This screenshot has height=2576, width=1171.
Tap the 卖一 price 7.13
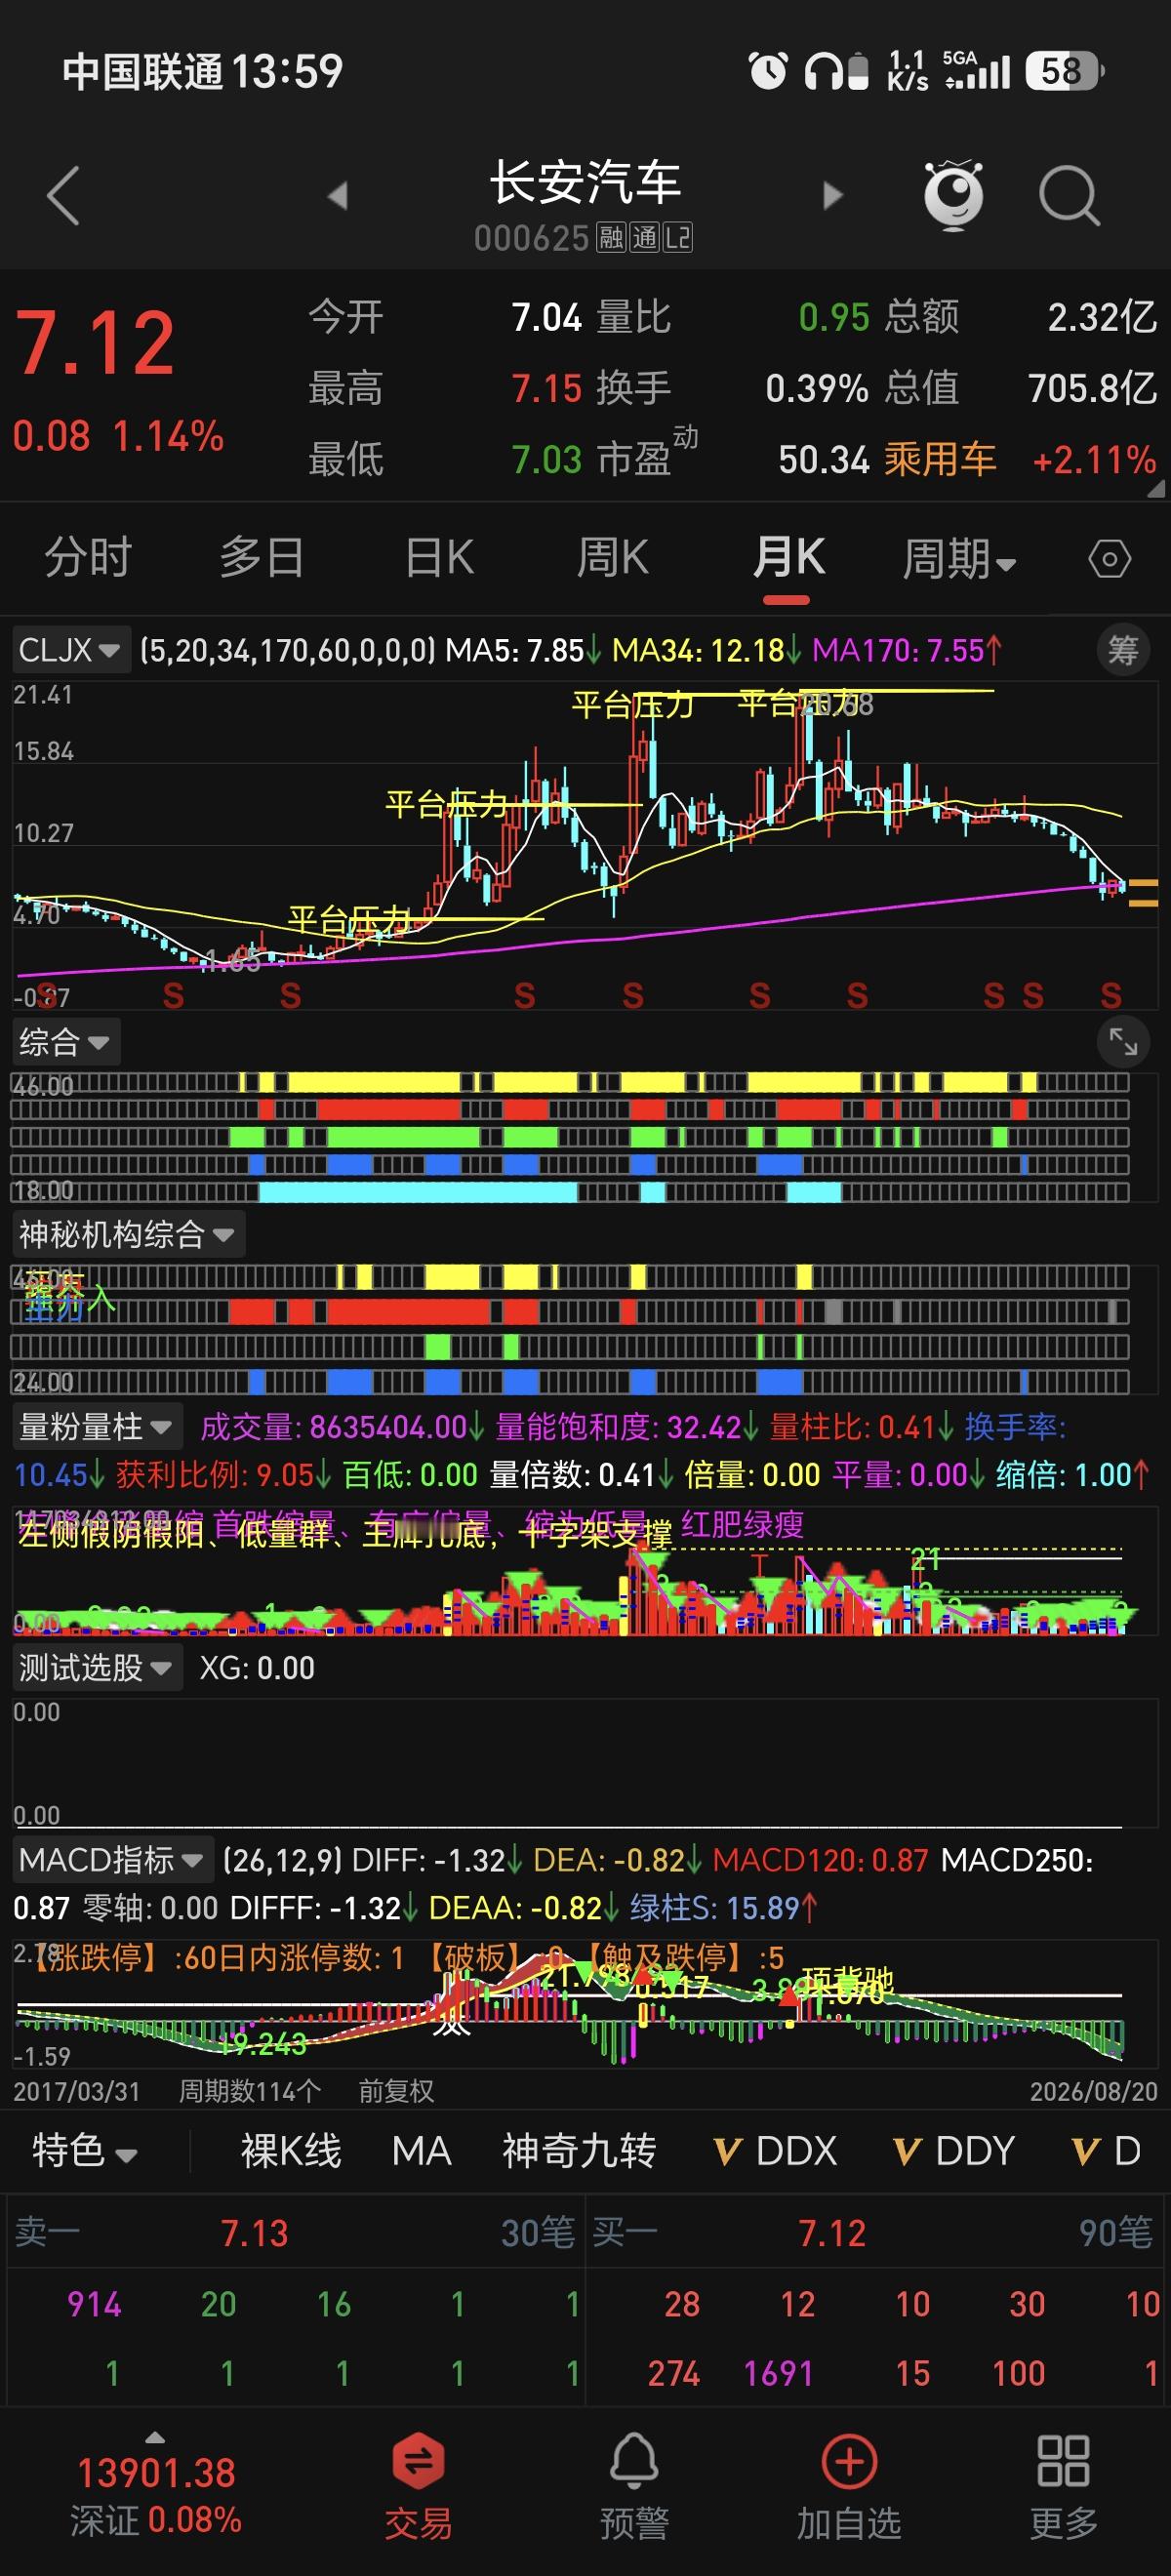(x=254, y=2233)
